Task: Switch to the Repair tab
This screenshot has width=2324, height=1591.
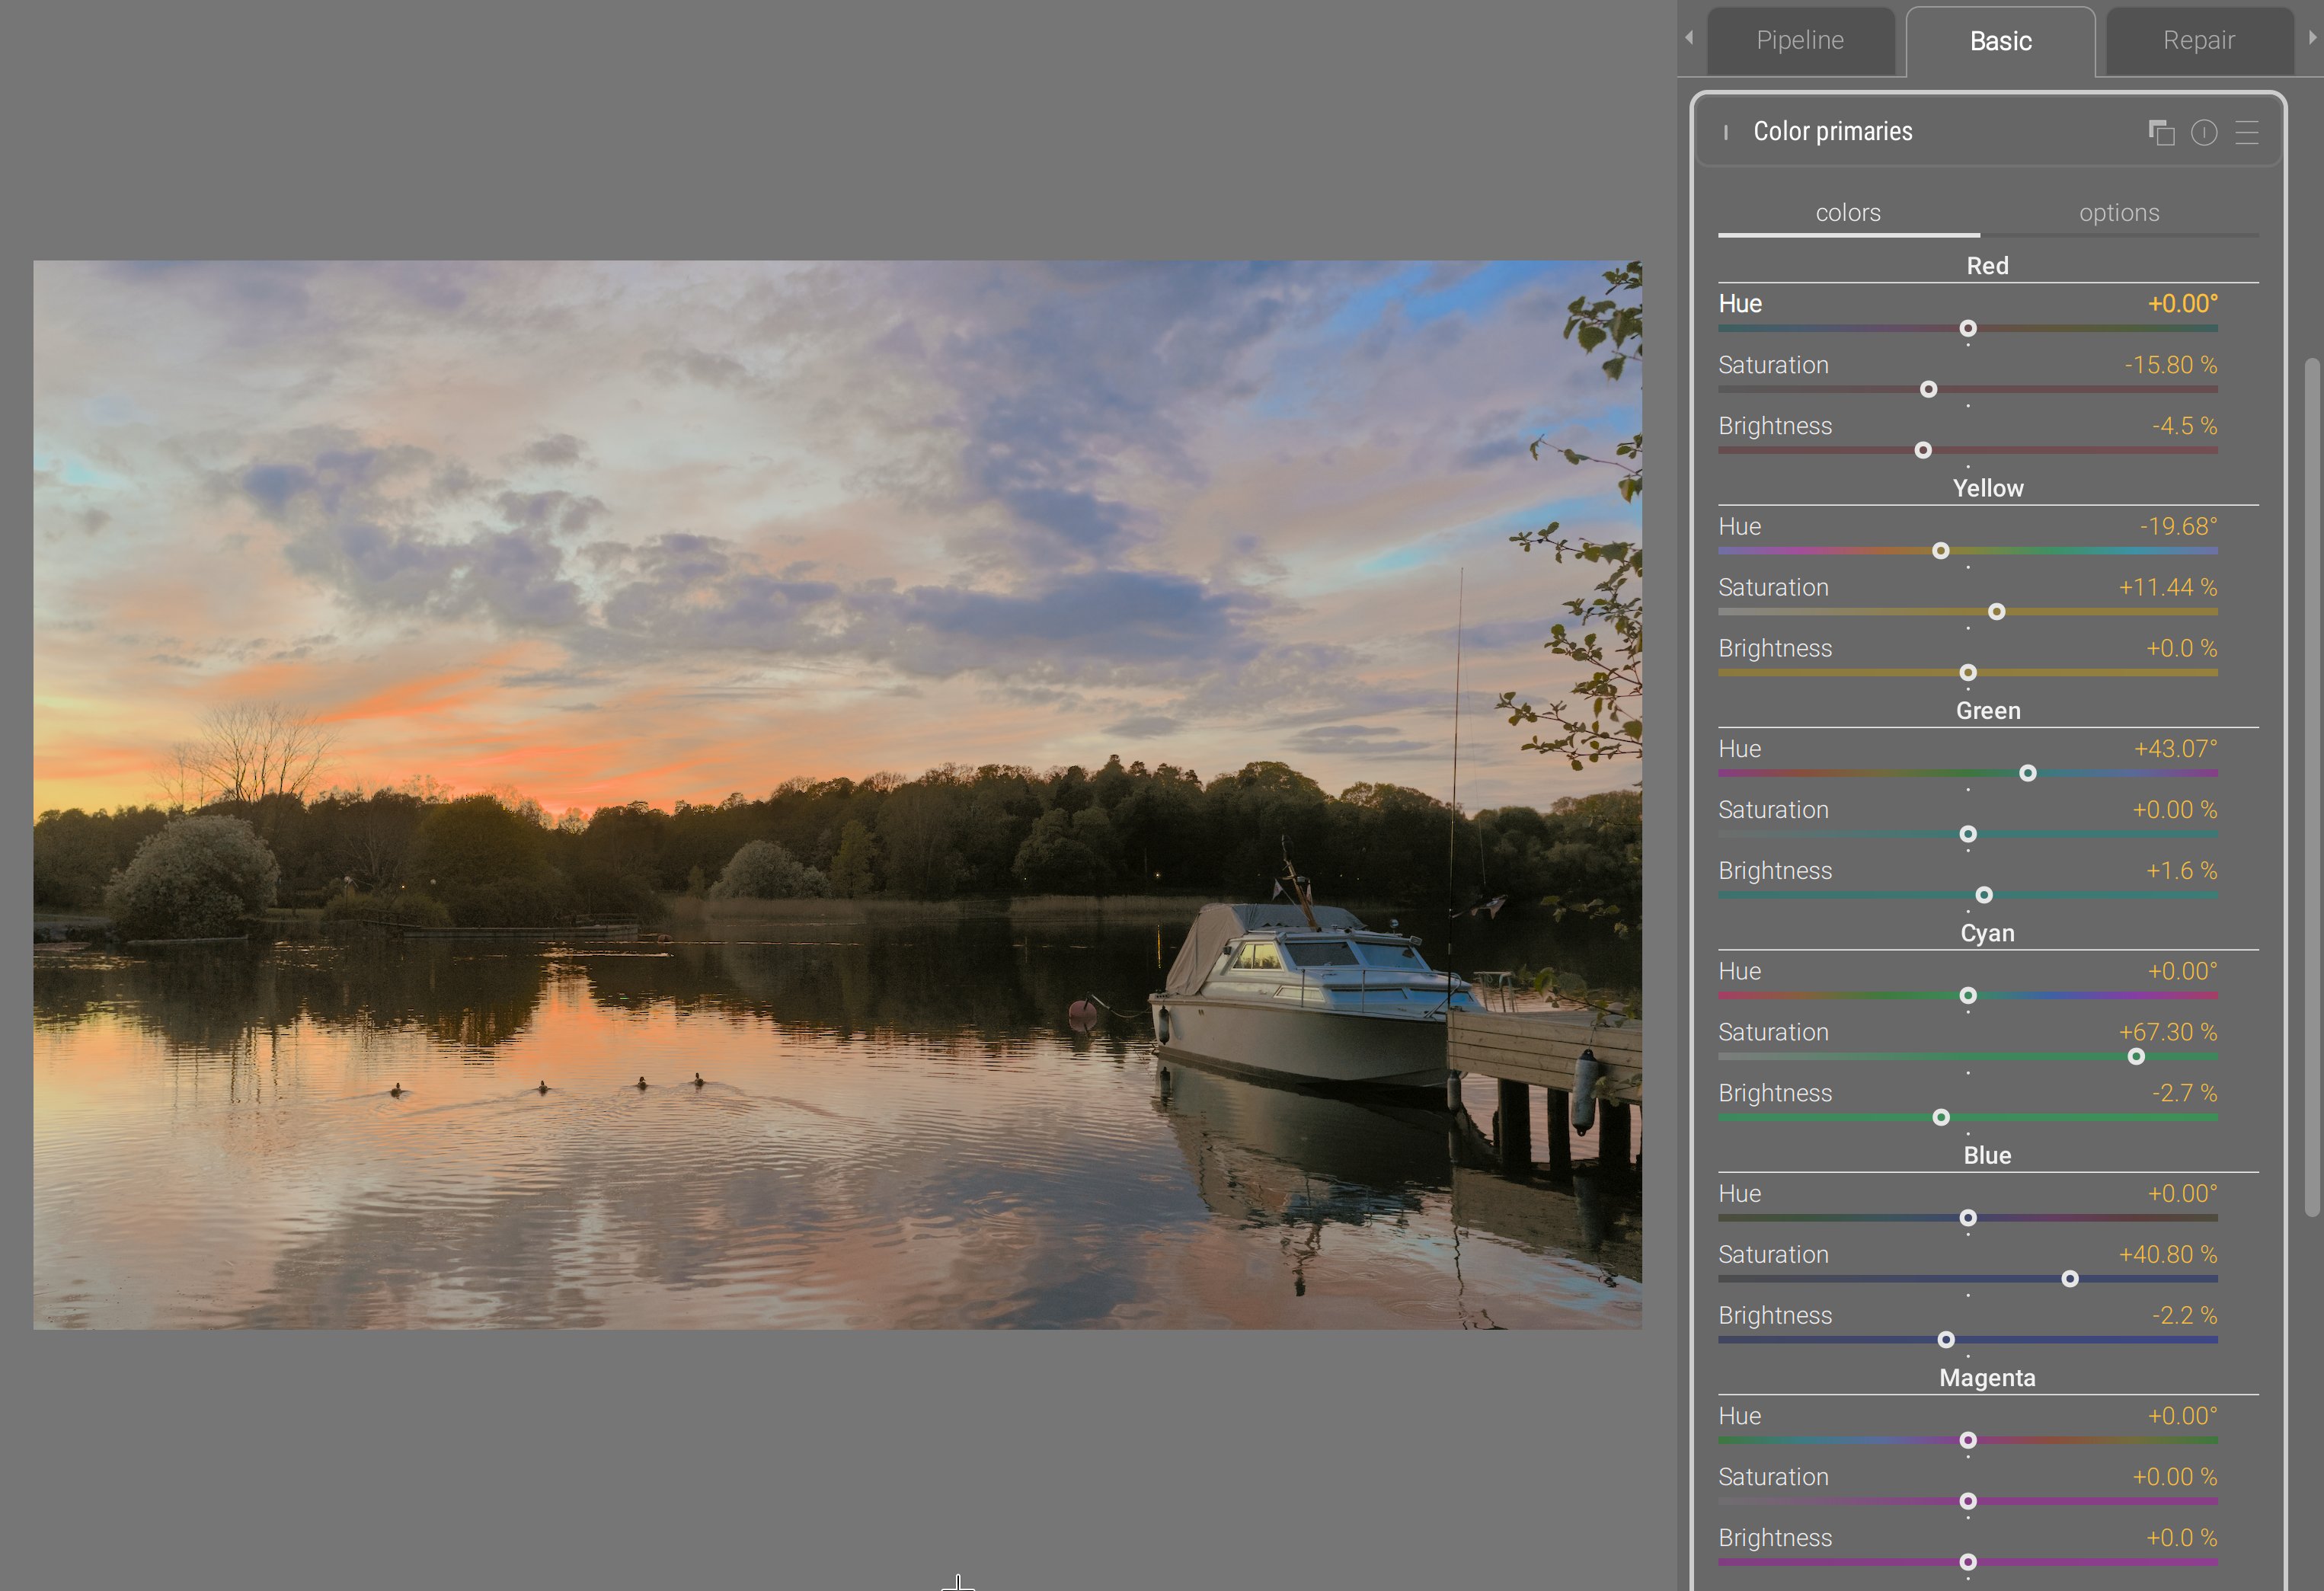Action: [2198, 41]
